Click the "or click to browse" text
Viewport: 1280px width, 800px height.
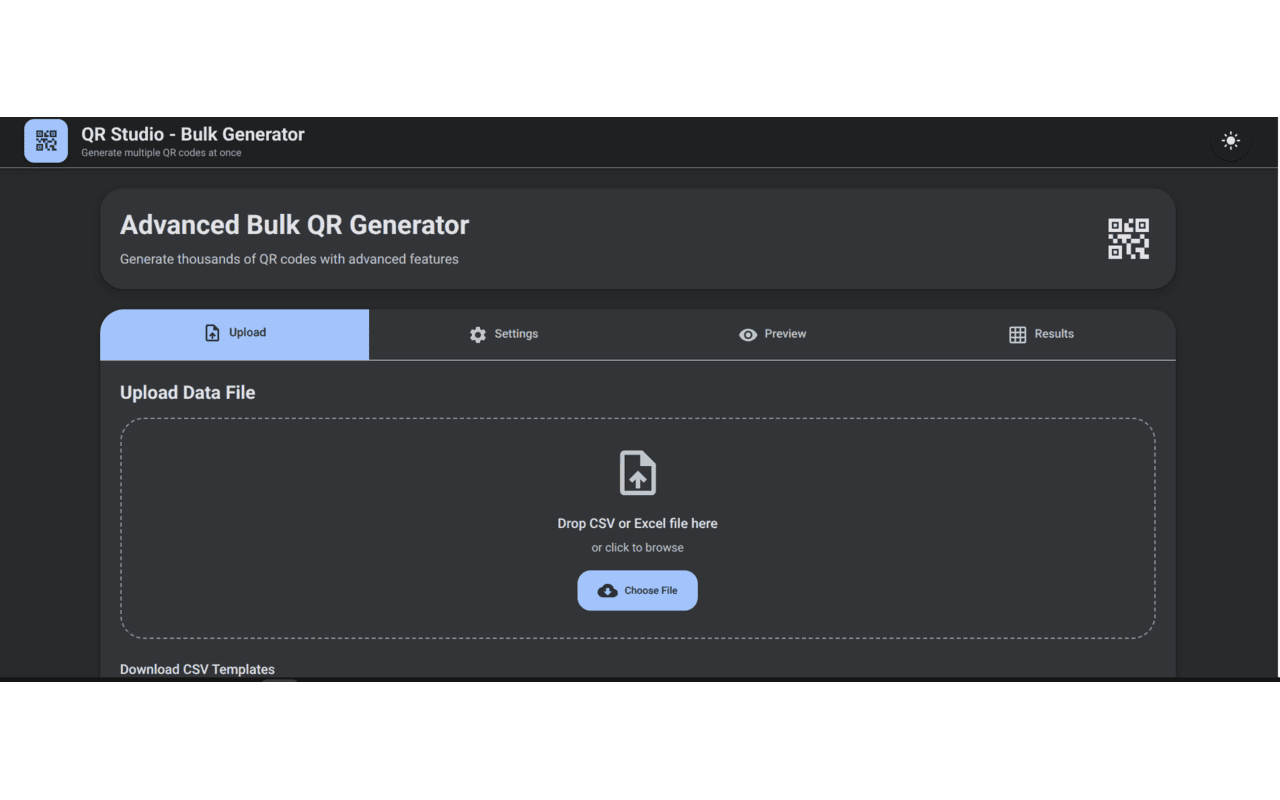(x=637, y=547)
